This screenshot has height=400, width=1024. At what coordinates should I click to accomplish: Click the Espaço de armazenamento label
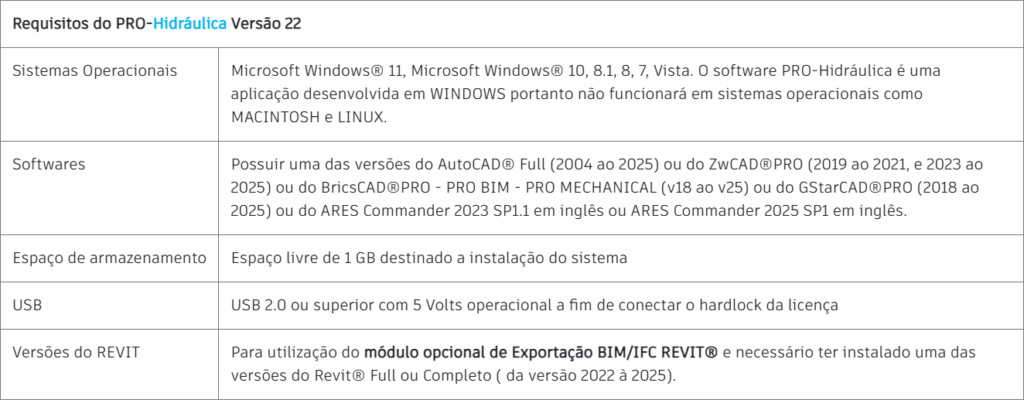pos(109,258)
